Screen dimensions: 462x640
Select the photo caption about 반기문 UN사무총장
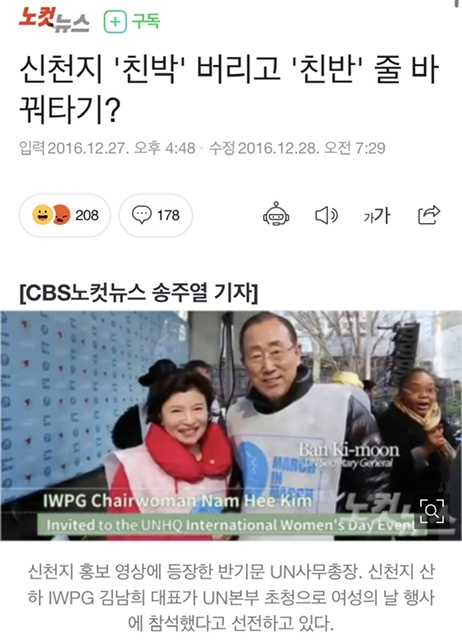click(x=231, y=597)
